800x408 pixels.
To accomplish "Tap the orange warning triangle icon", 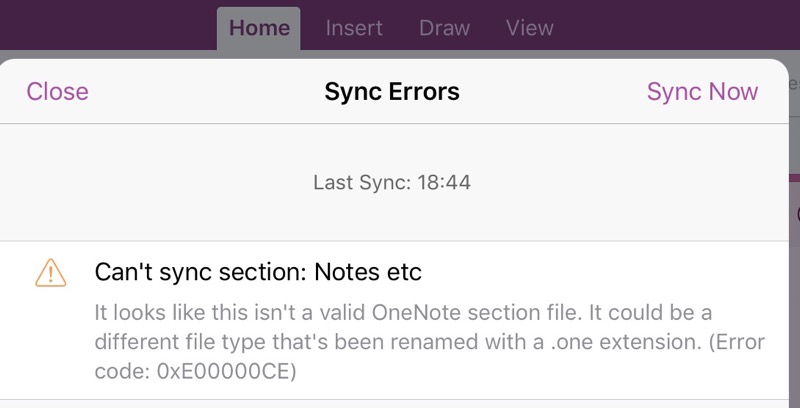I will [x=51, y=273].
